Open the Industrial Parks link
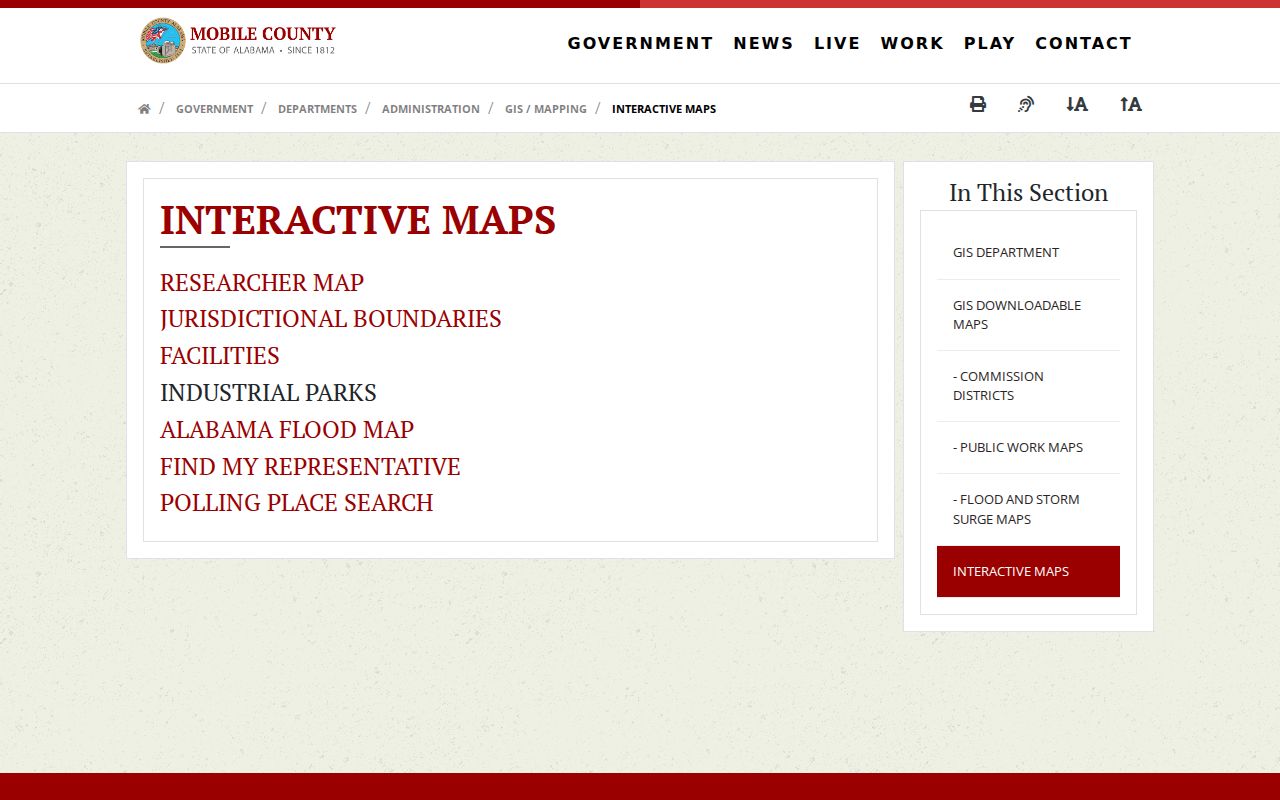This screenshot has height=800, width=1280. 268,393
